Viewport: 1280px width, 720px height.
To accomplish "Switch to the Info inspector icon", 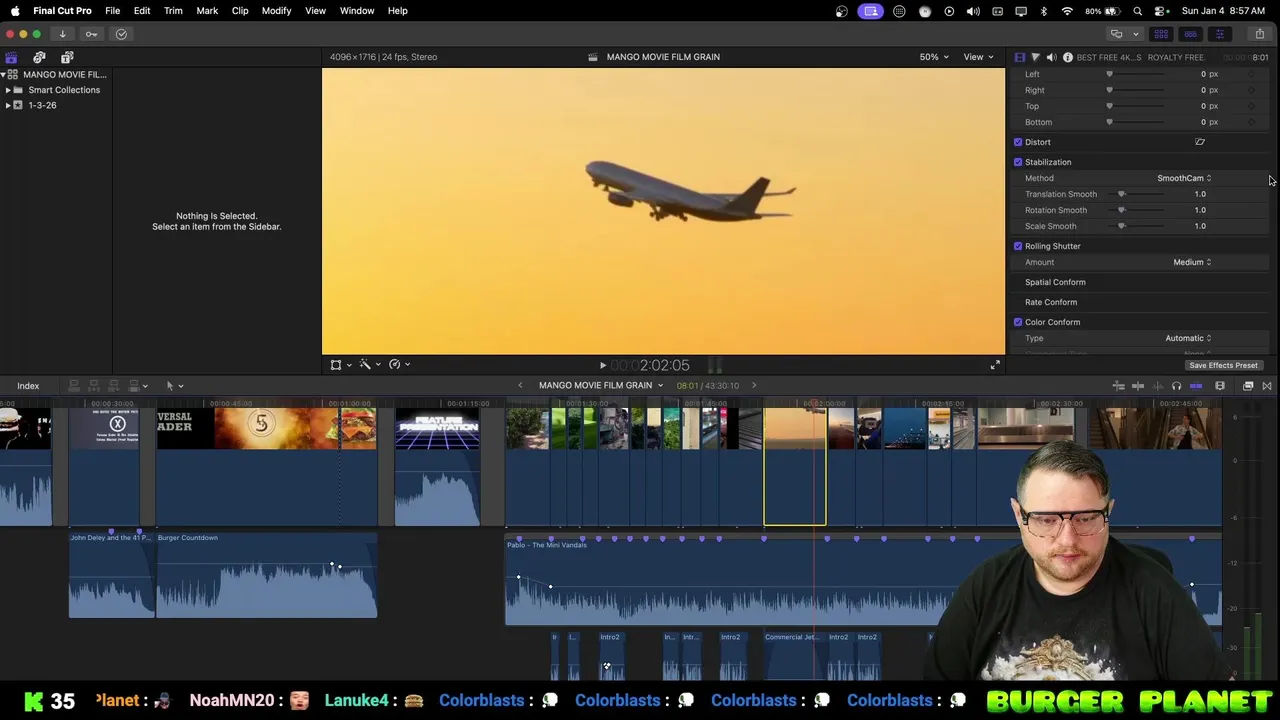I will click(x=1067, y=57).
